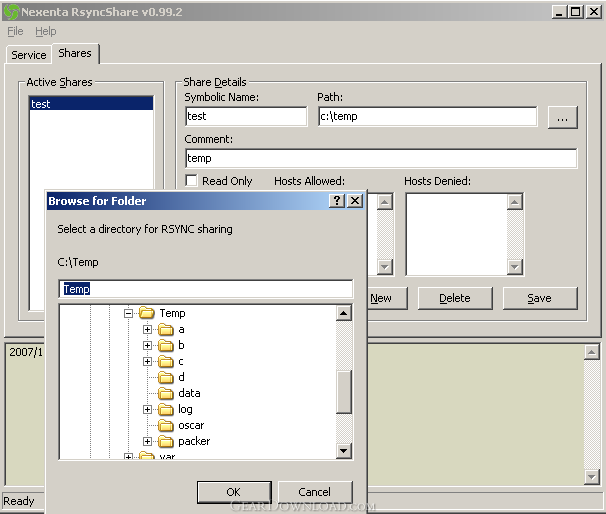Cancel the Browse for Folder dialog
606x514 pixels.
[315, 492]
